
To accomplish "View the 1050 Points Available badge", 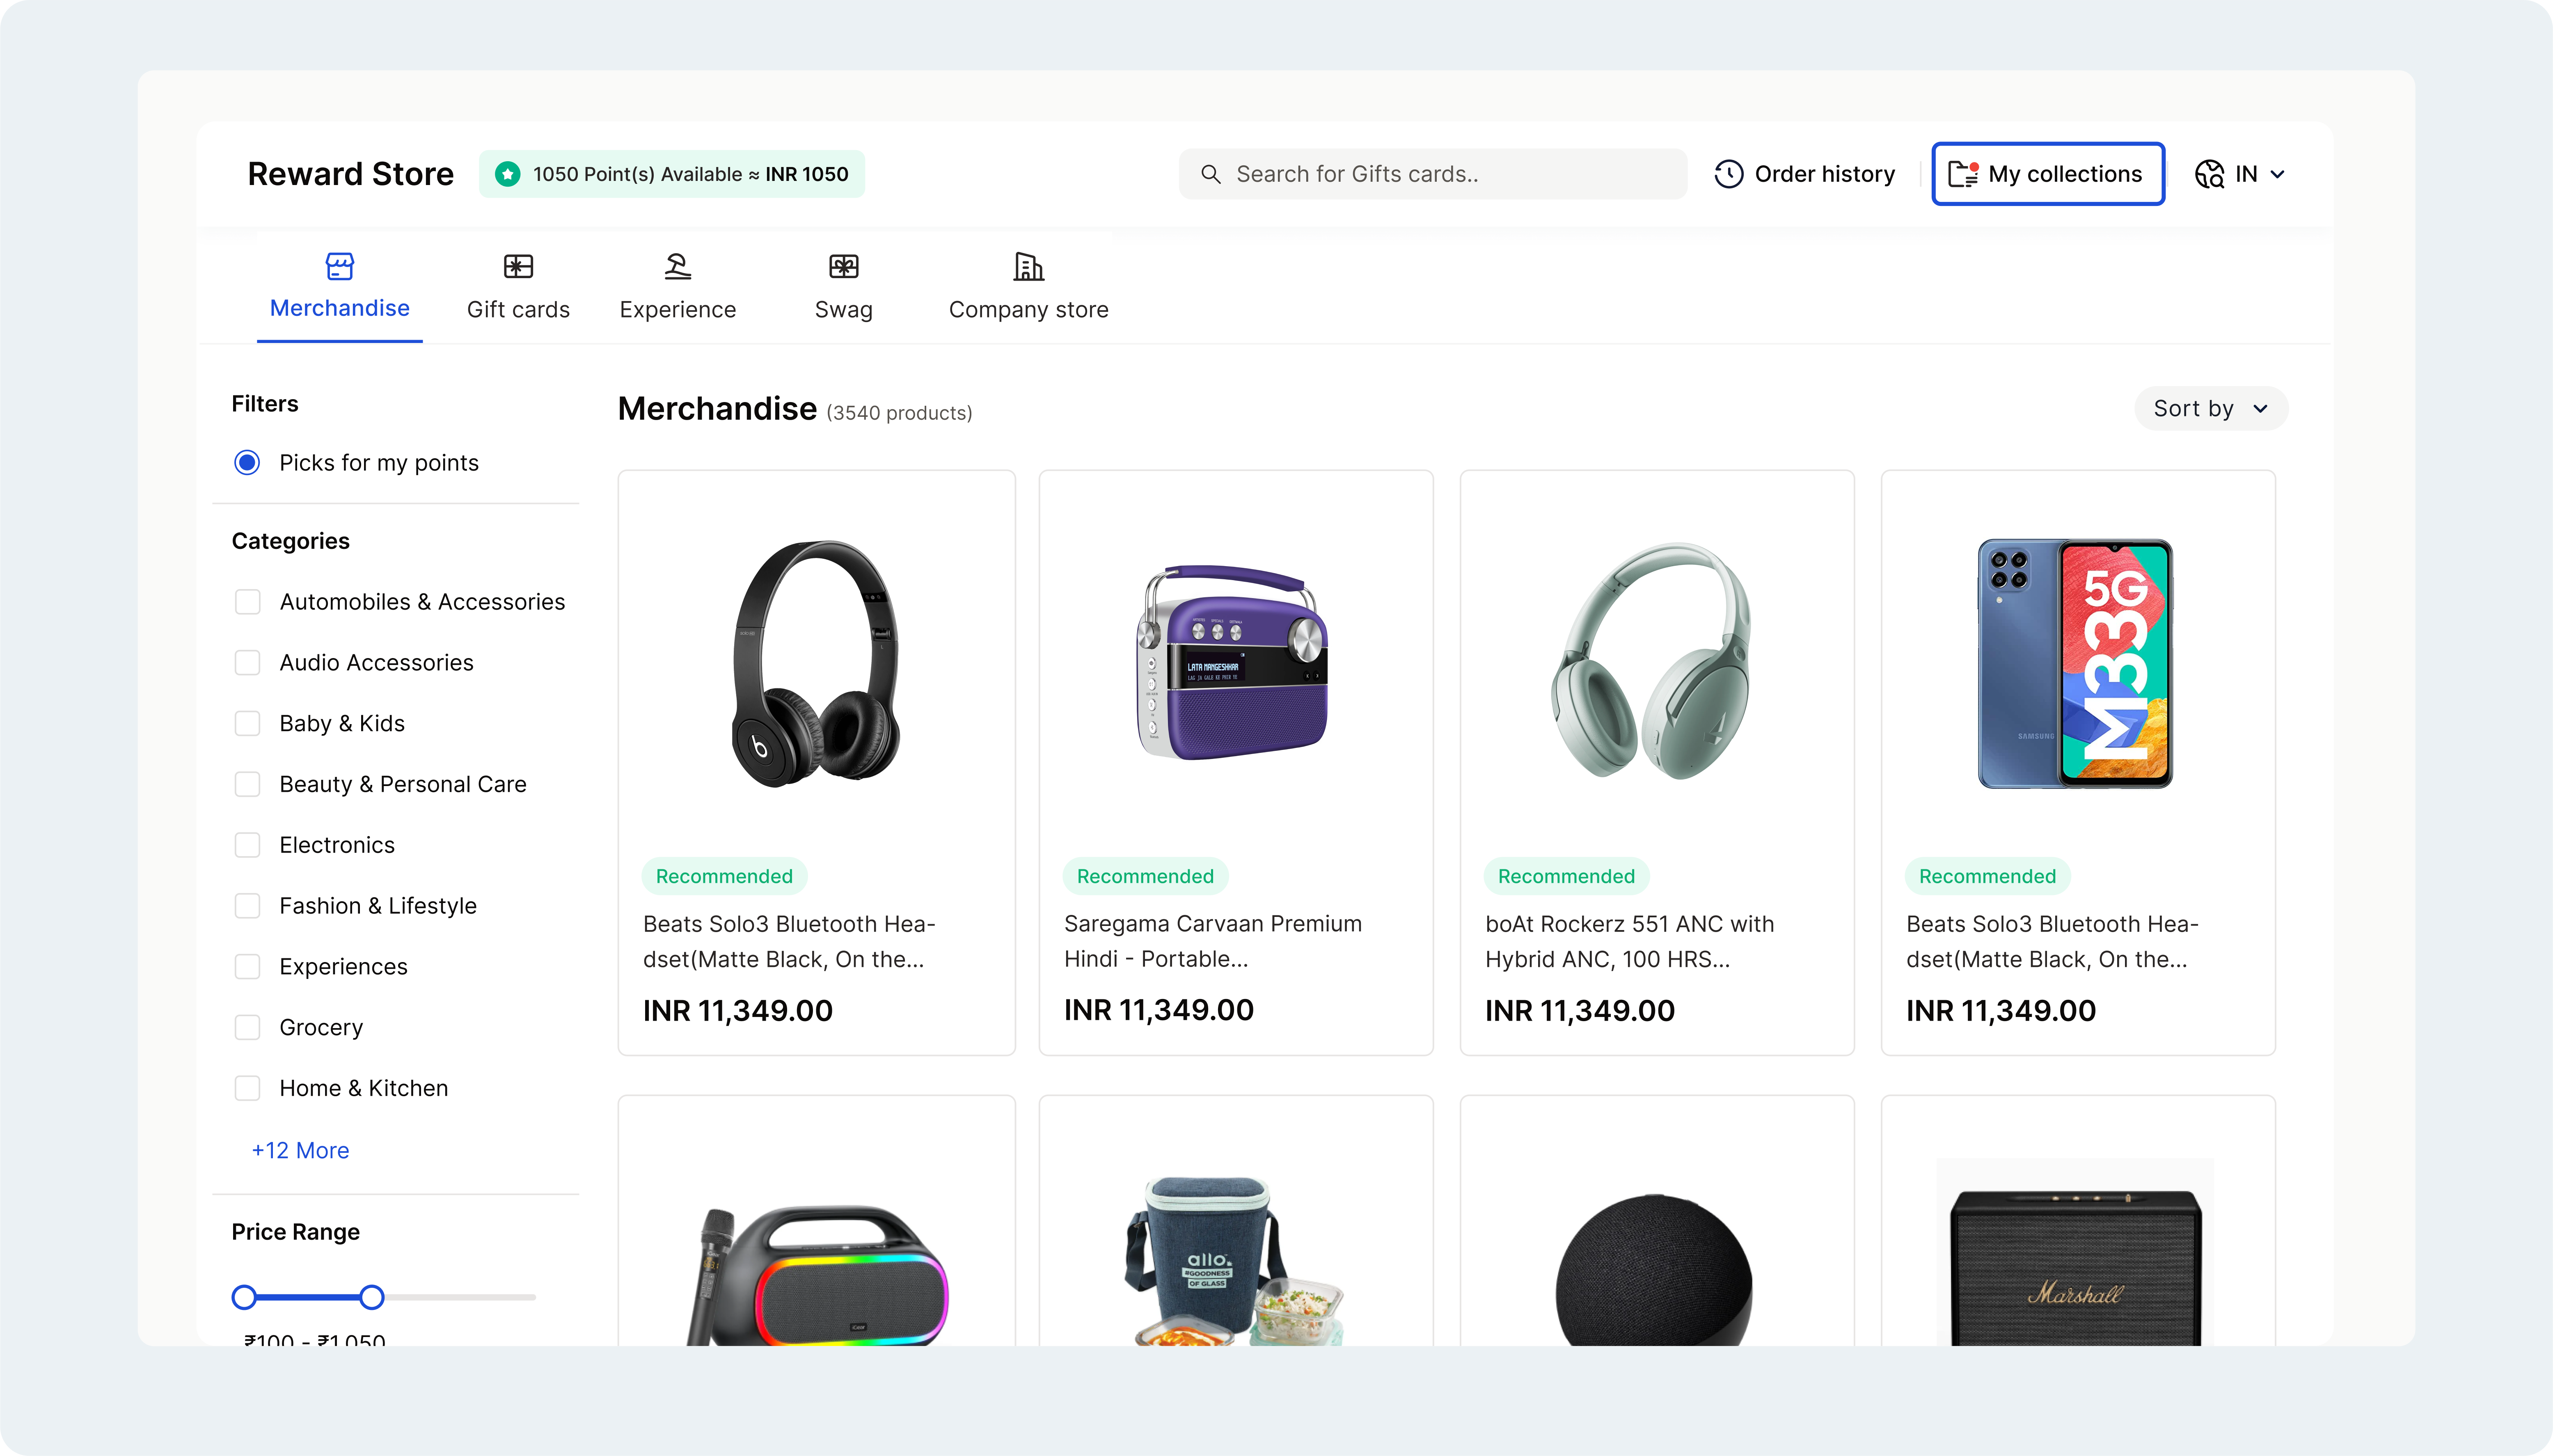I will [x=672, y=174].
